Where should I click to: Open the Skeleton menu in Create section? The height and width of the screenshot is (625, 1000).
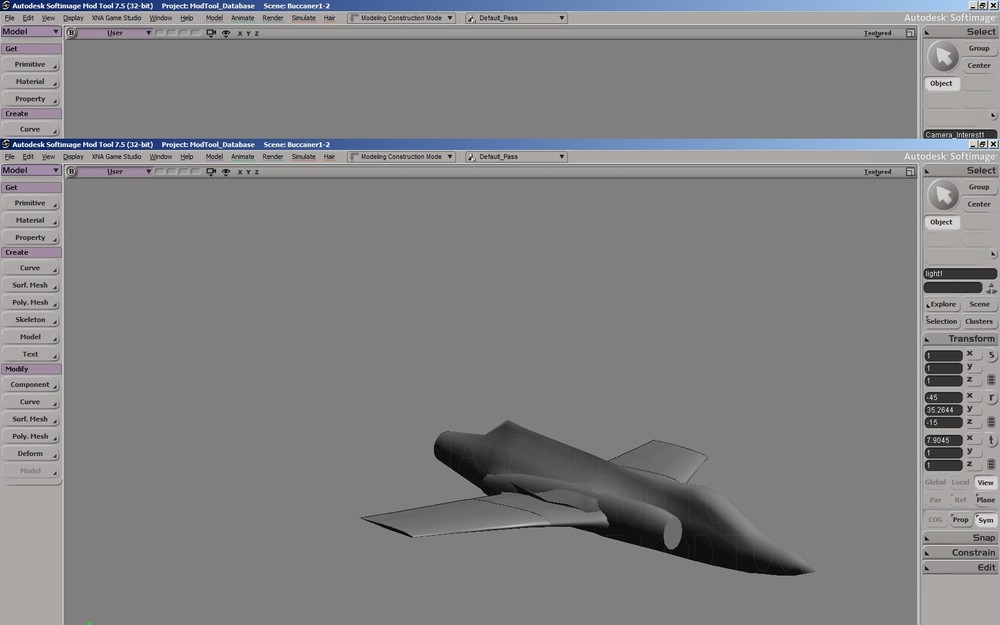tap(31, 320)
